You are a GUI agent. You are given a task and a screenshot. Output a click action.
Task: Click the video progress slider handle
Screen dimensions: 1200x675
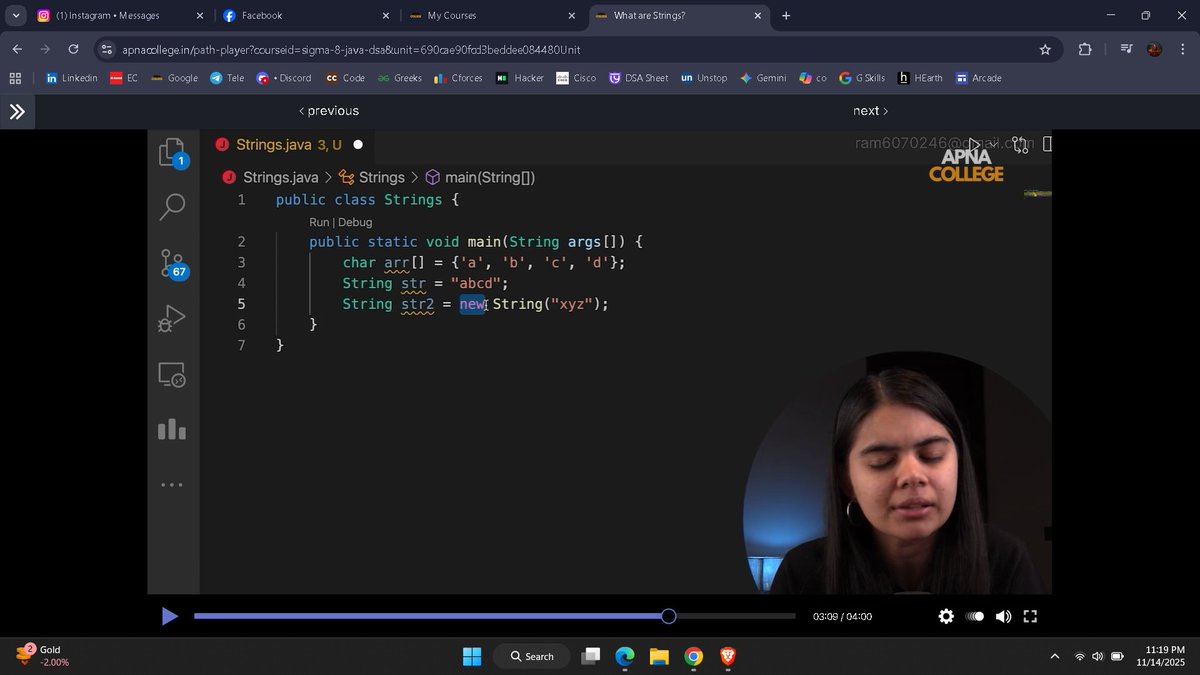(668, 616)
